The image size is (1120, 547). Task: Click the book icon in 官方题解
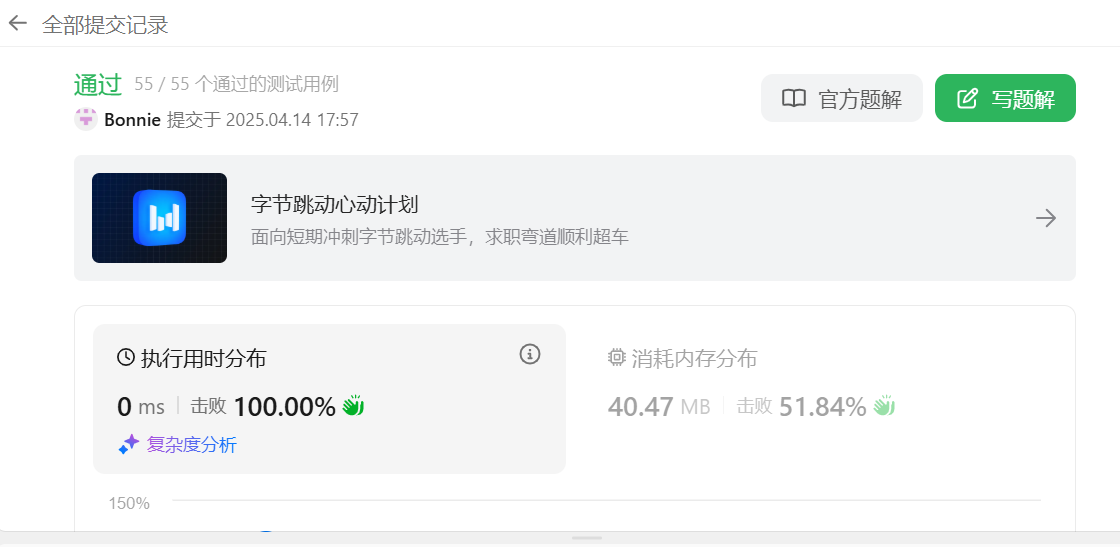tap(794, 99)
